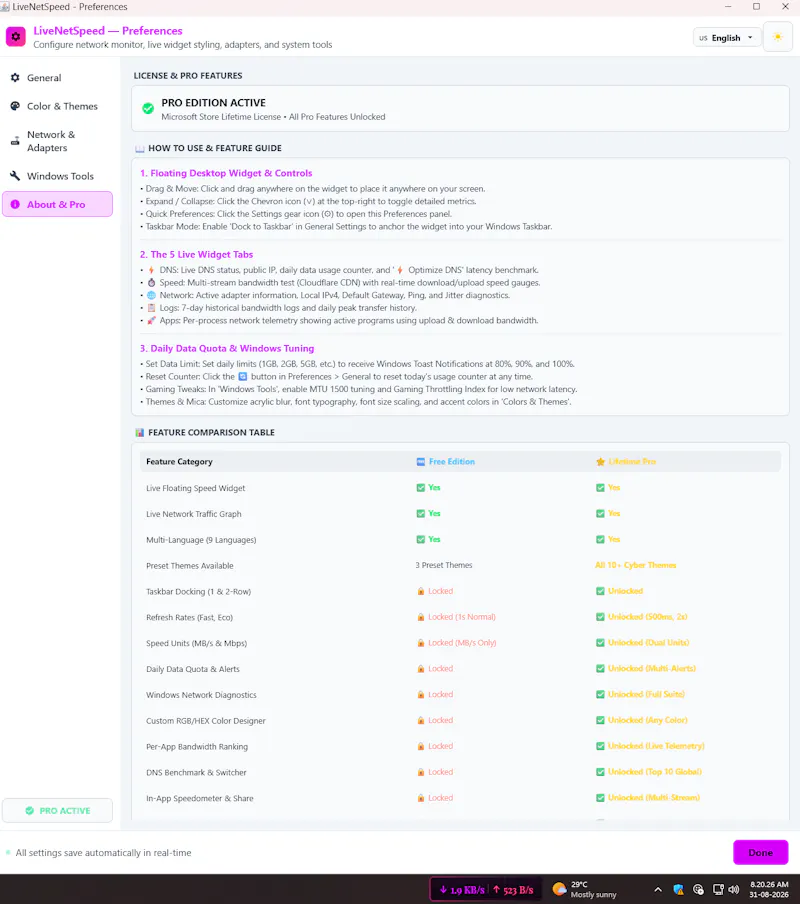
Task: Click the rocket Apps tab icon in guide
Action: pos(151,321)
